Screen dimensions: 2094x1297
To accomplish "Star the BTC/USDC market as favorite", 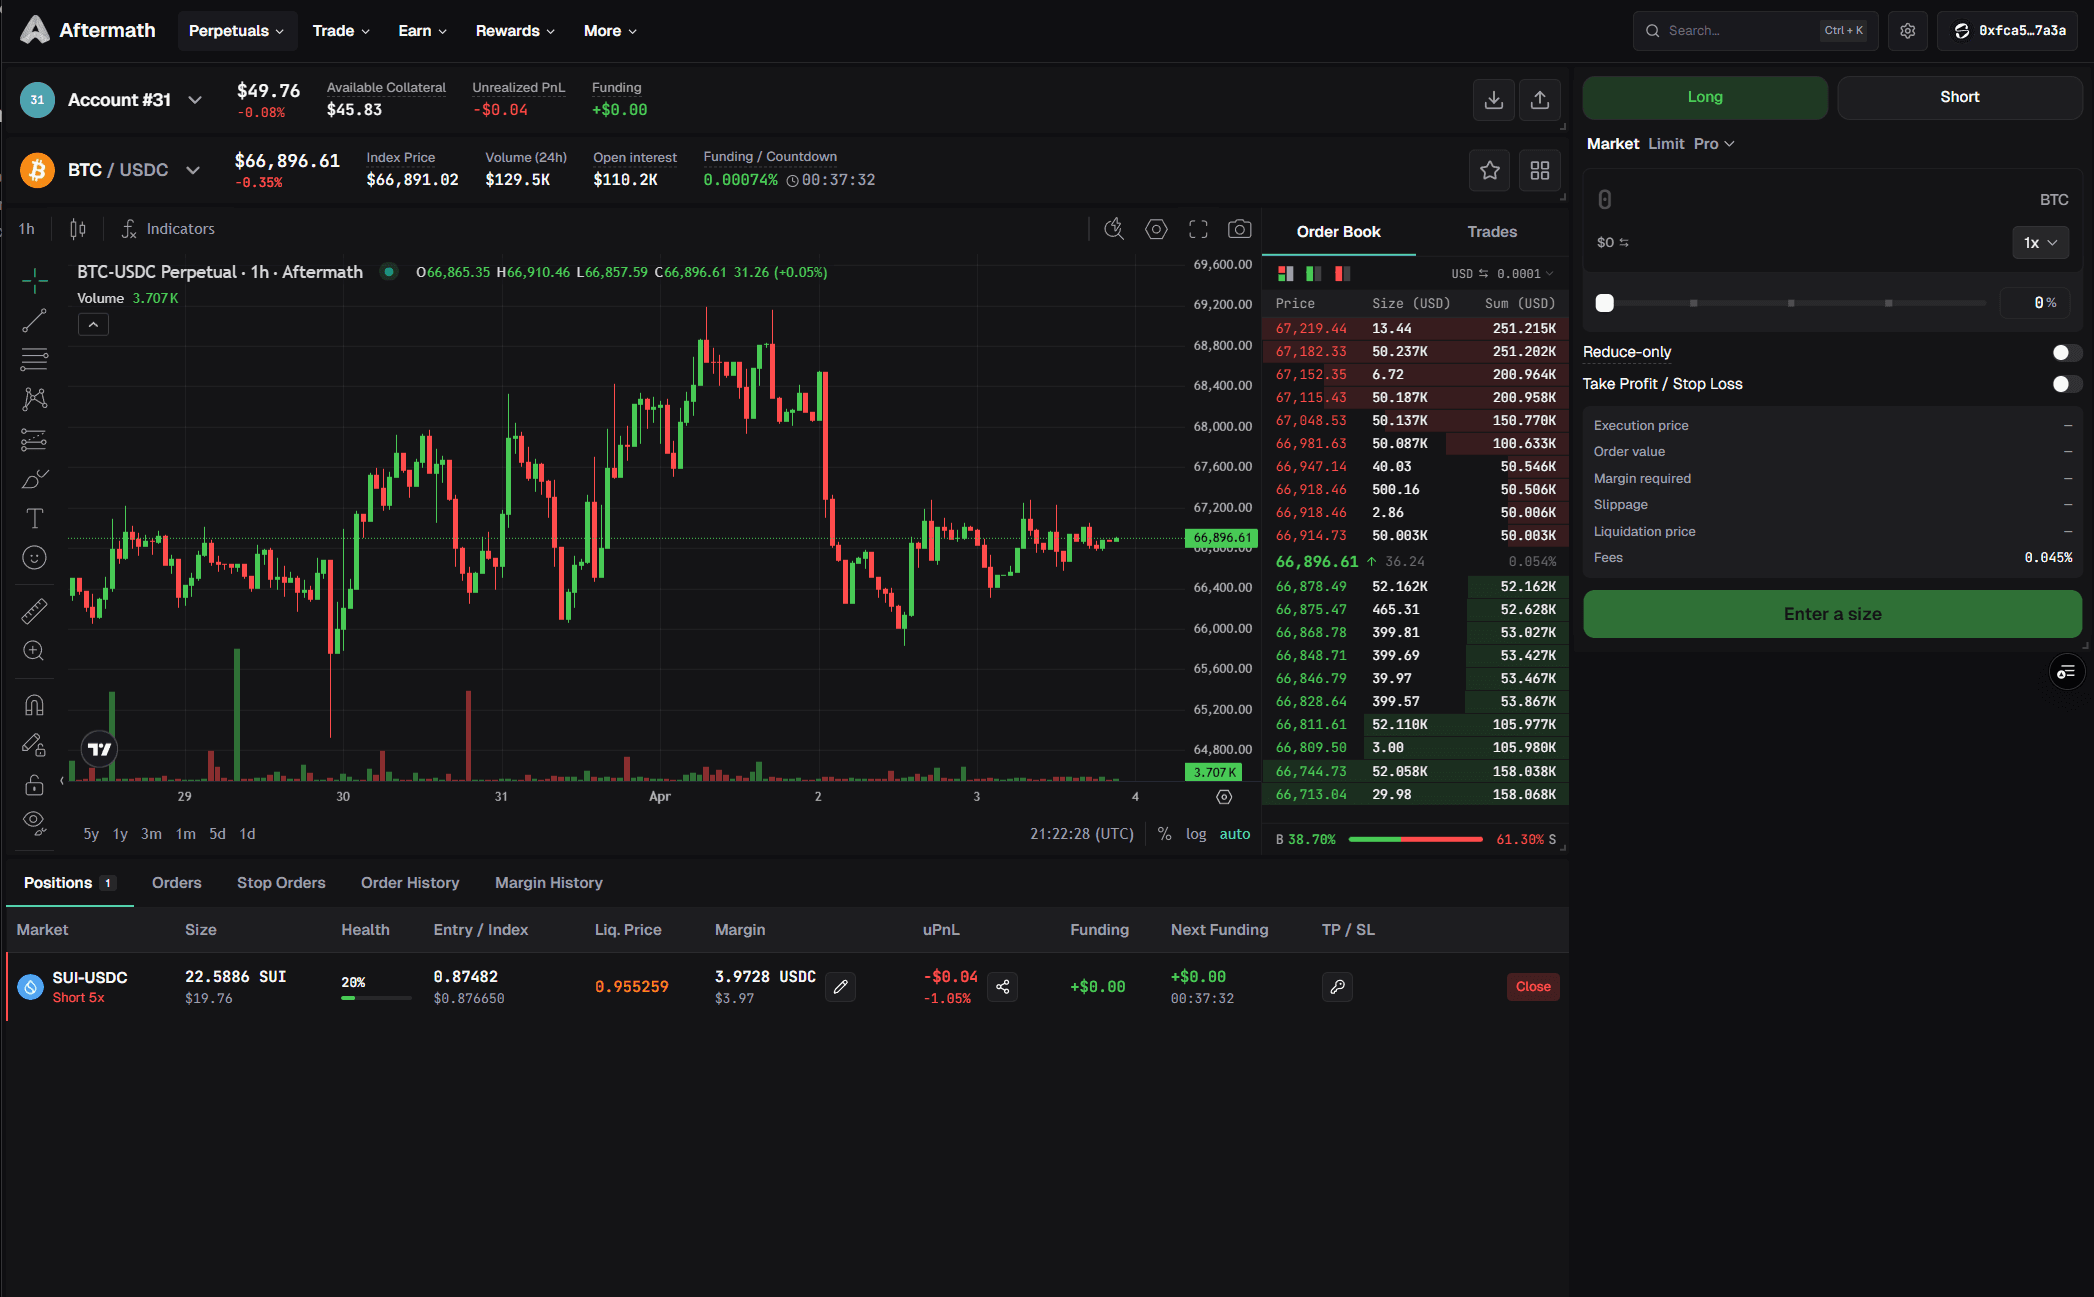I will [x=1489, y=170].
